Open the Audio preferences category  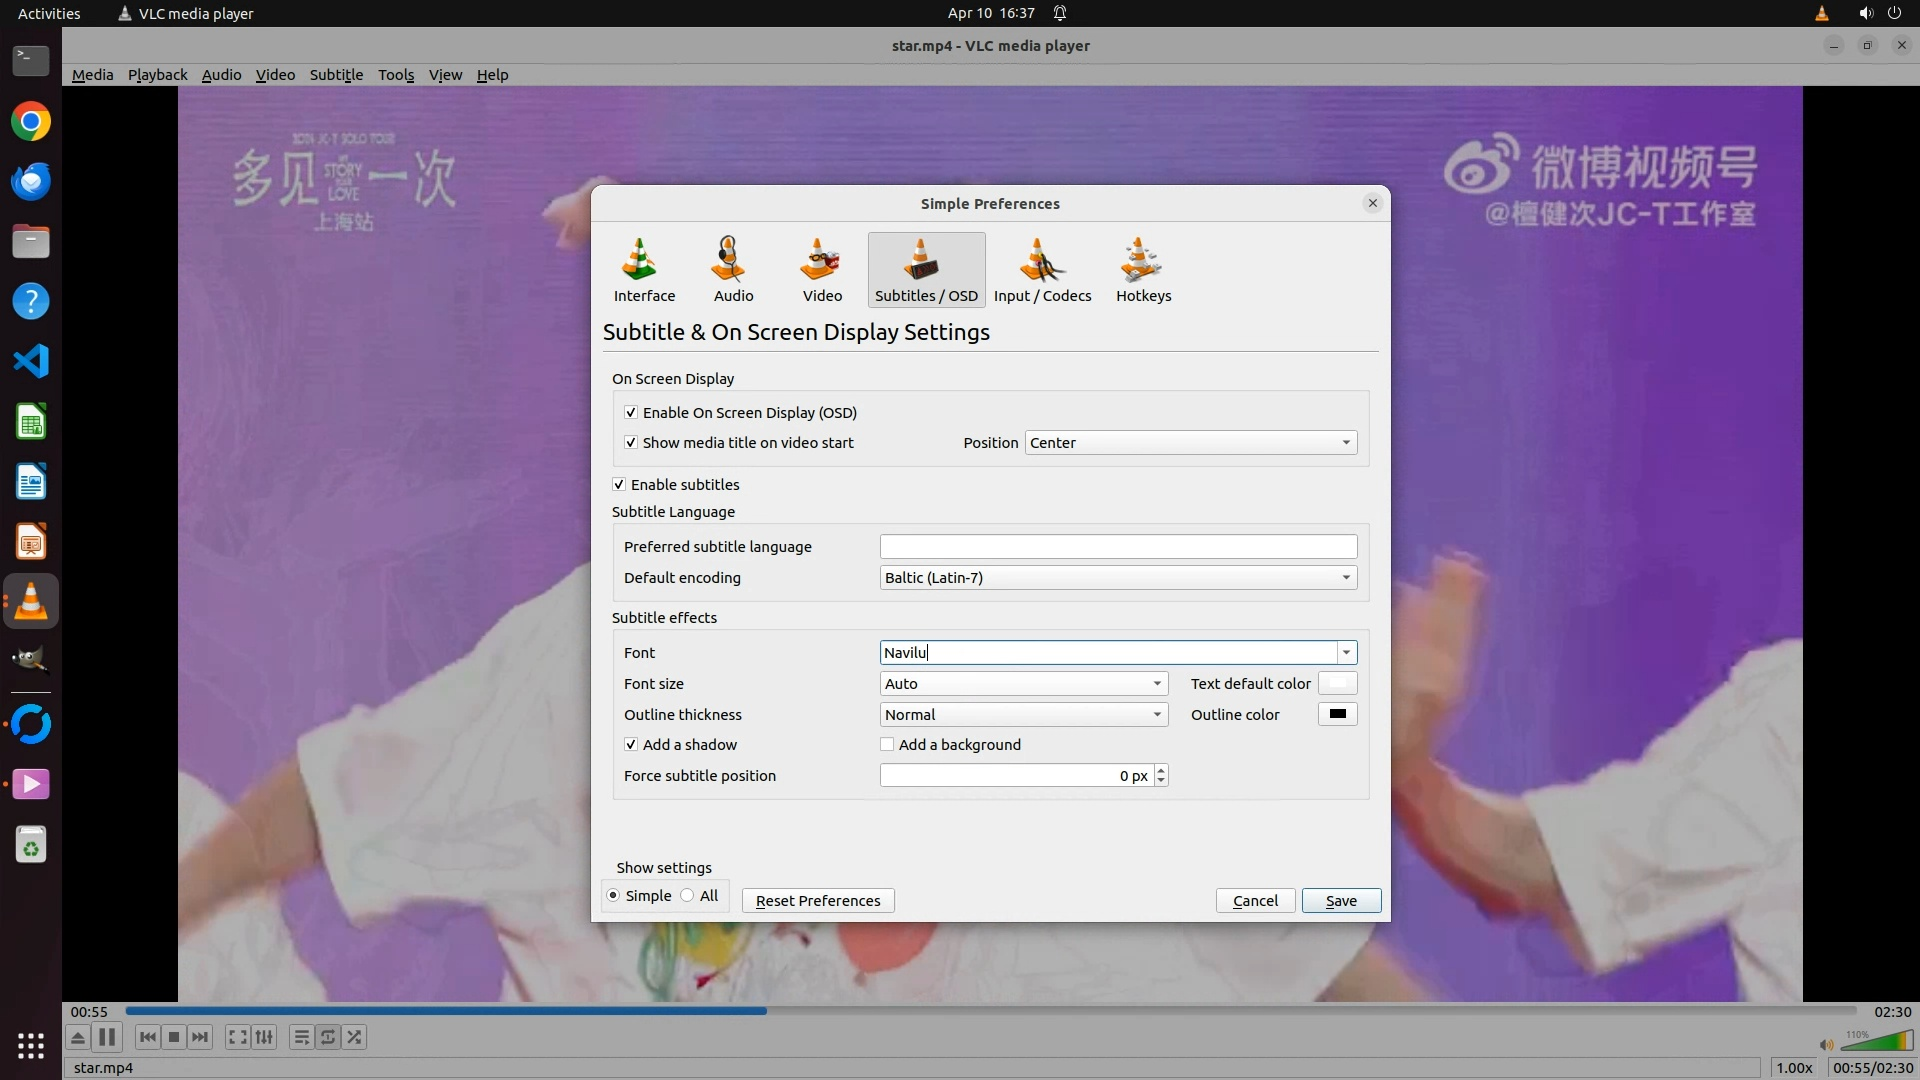pos(732,270)
